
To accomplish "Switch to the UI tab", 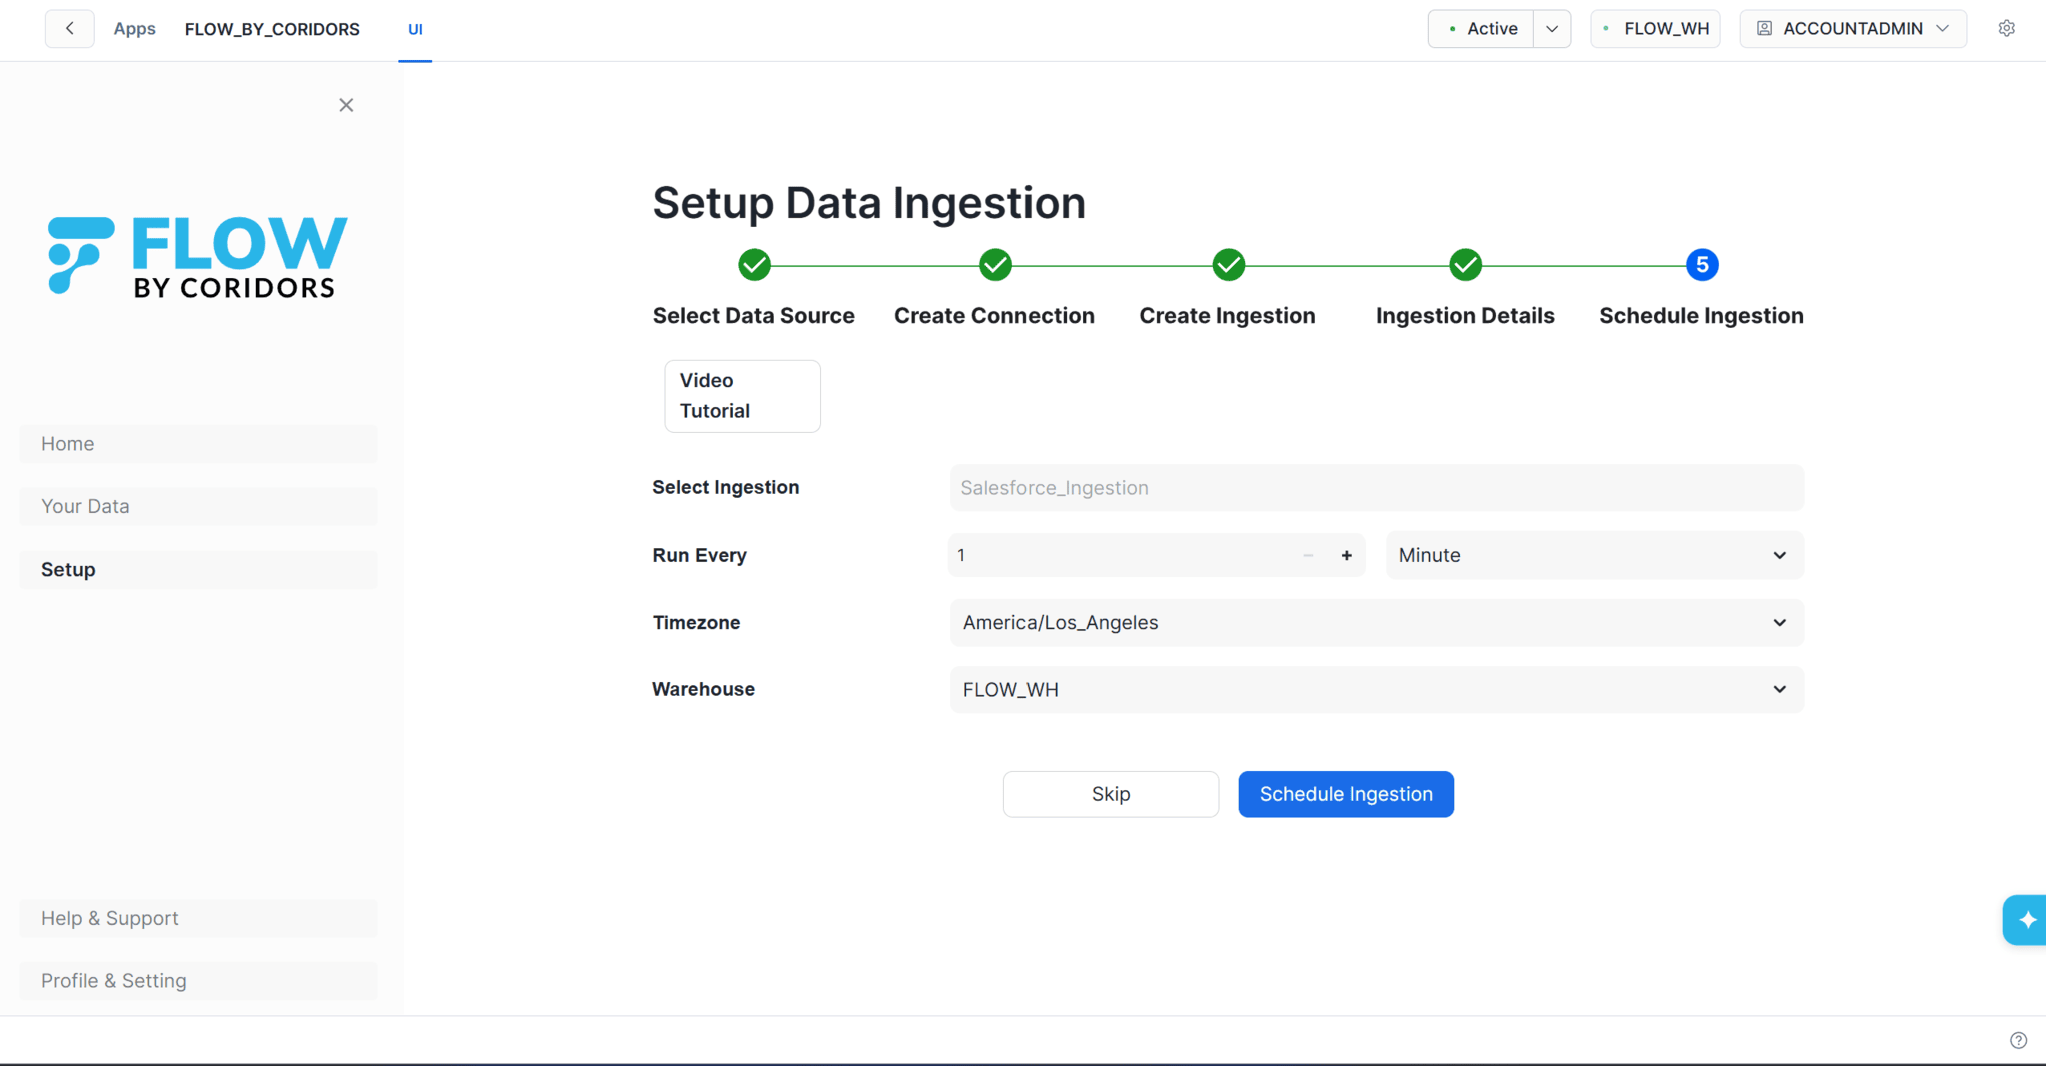I will pyautogui.click(x=415, y=29).
